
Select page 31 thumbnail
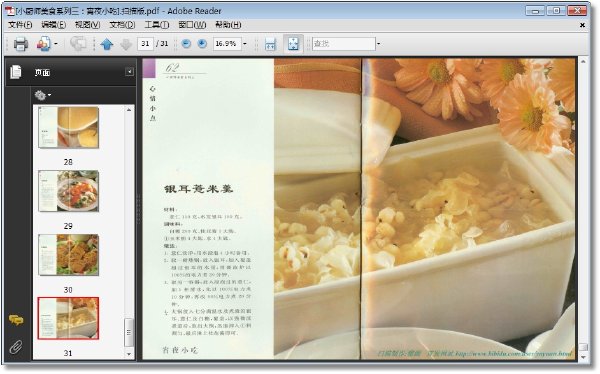68,318
